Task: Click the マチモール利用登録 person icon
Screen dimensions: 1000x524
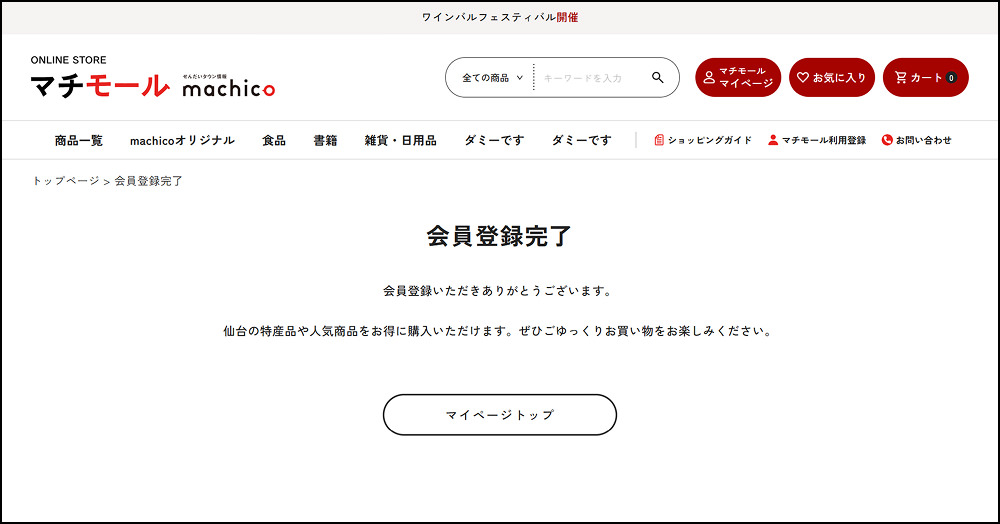Action: tap(773, 141)
